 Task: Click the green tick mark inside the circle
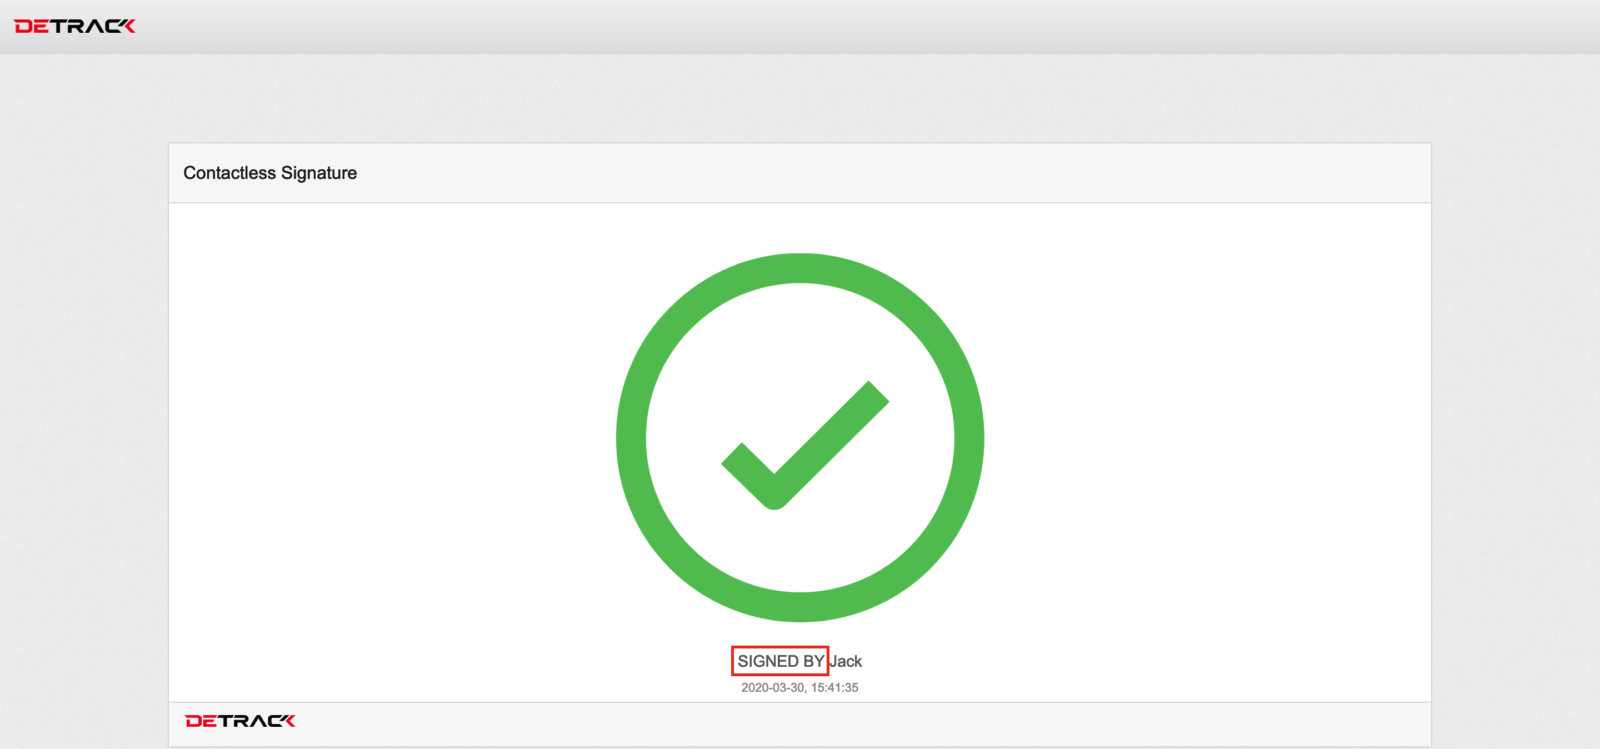pyautogui.click(x=805, y=445)
